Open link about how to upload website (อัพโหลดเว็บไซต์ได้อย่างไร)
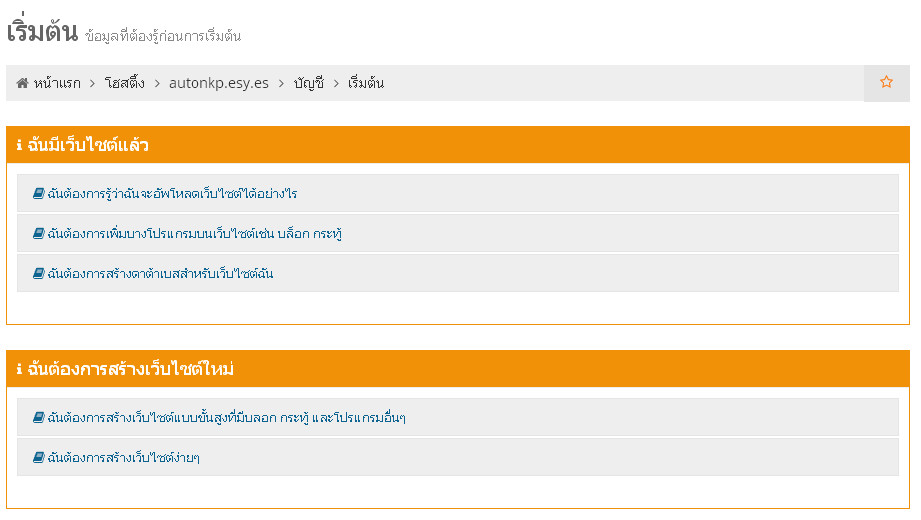This screenshot has width=921, height=520. (x=172, y=193)
